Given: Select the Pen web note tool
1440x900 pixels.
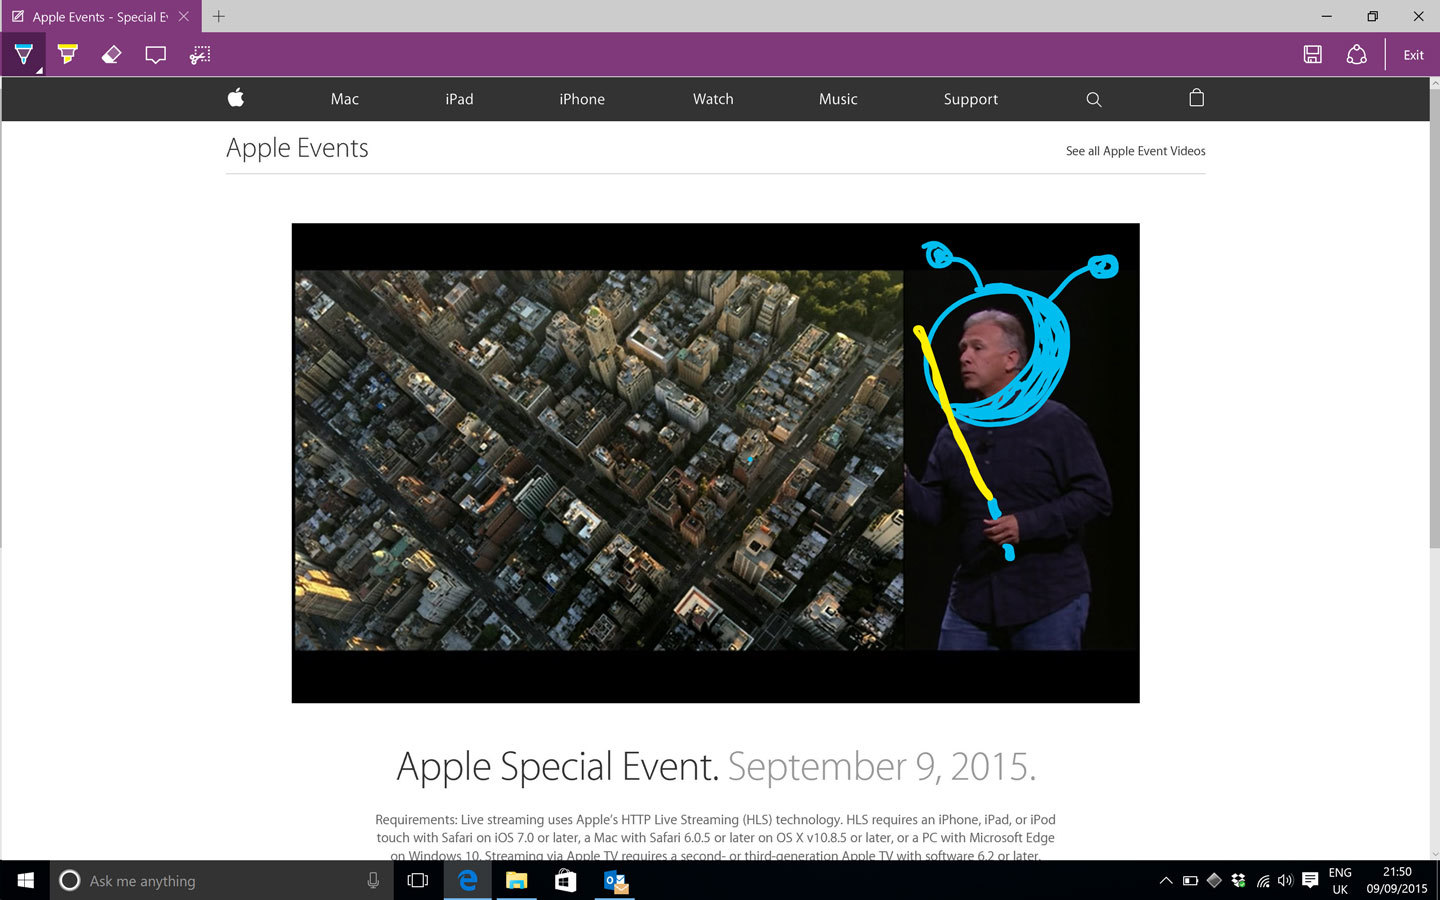Looking at the screenshot, I should [x=23, y=55].
